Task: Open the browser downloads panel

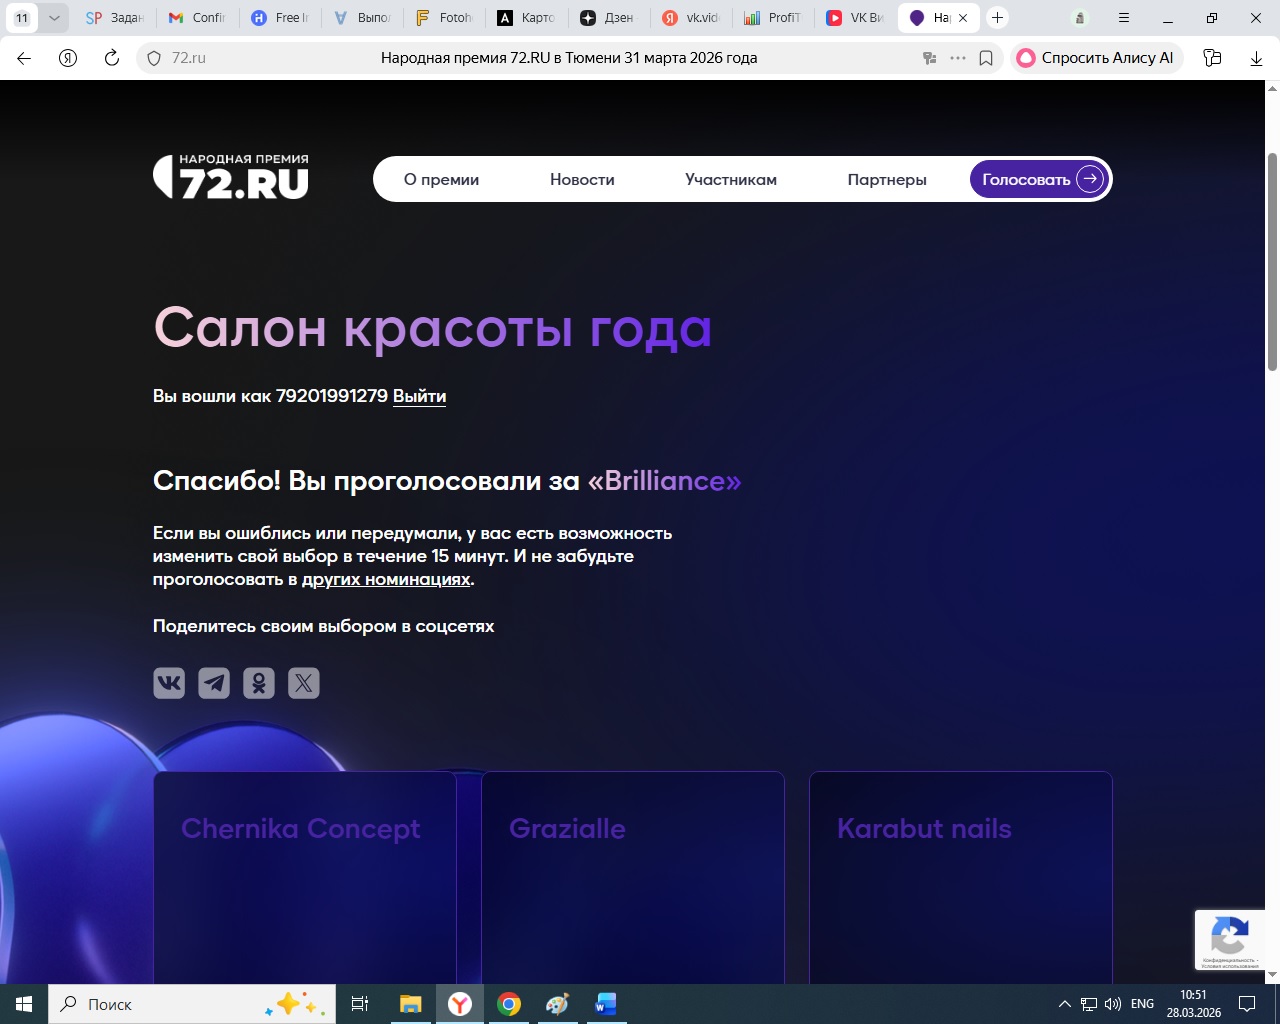Action: (x=1256, y=58)
